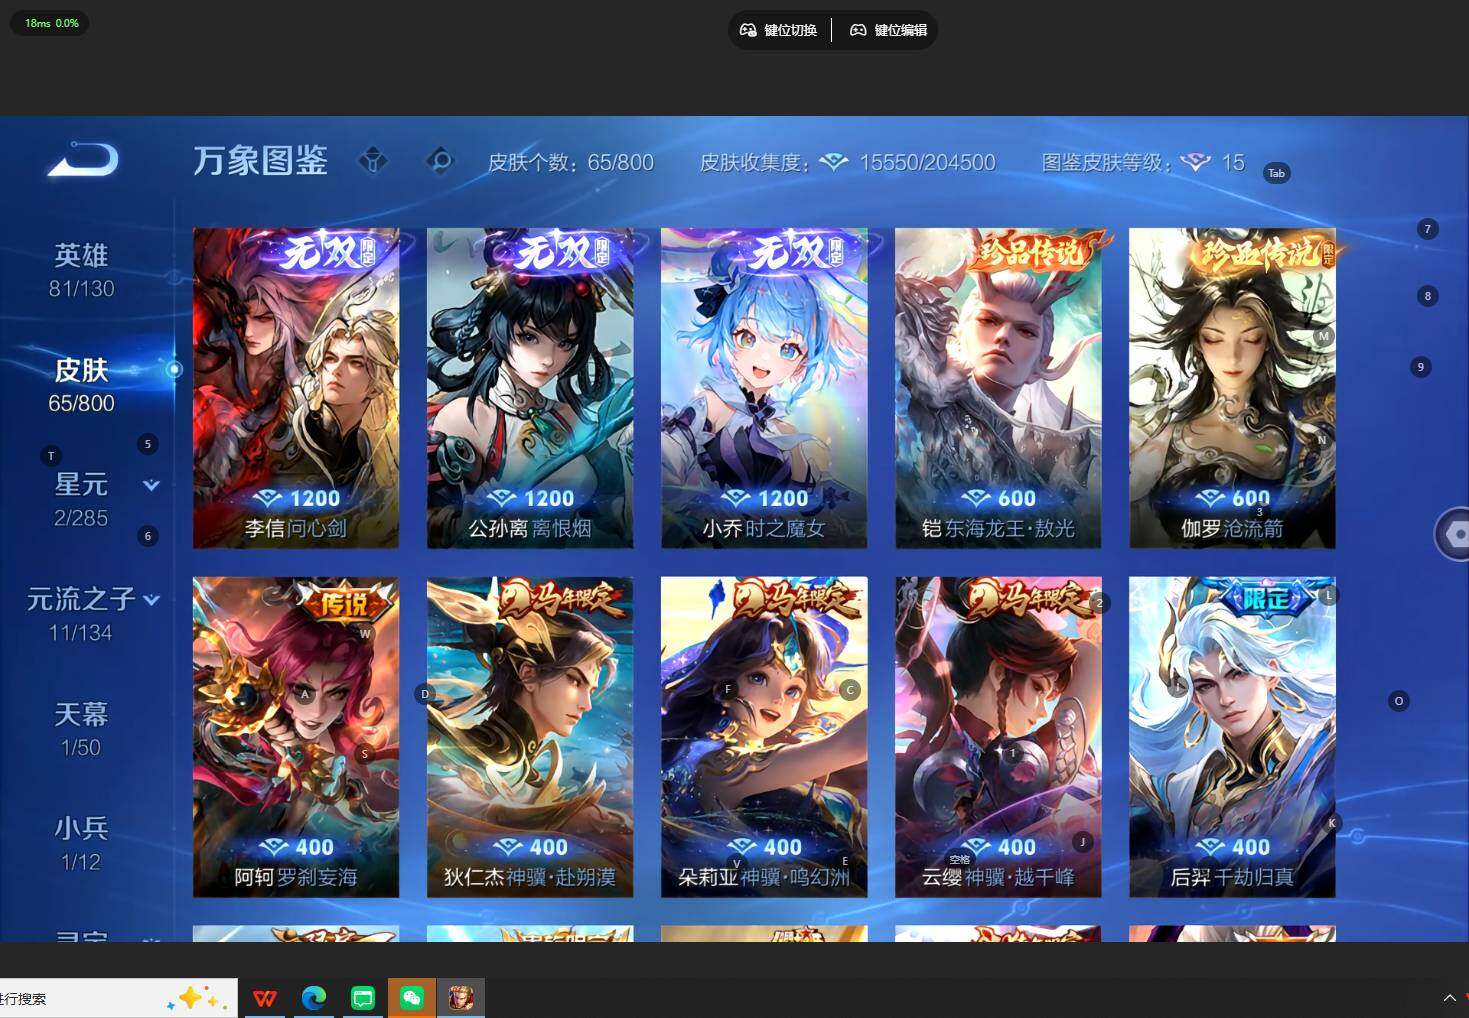View the 铠 东海龙王·敖光 skin card

(998, 388)
